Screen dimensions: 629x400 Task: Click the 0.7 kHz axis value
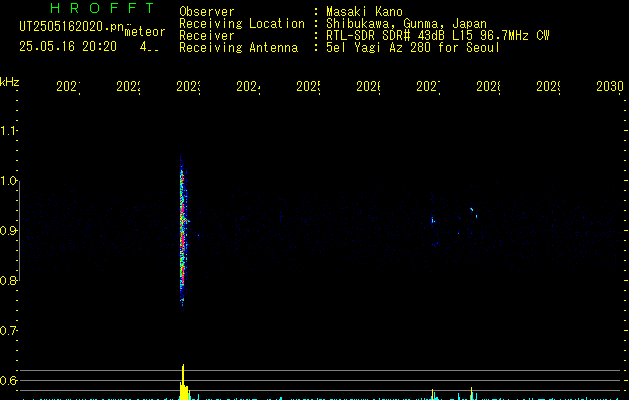tap(8, 331)
